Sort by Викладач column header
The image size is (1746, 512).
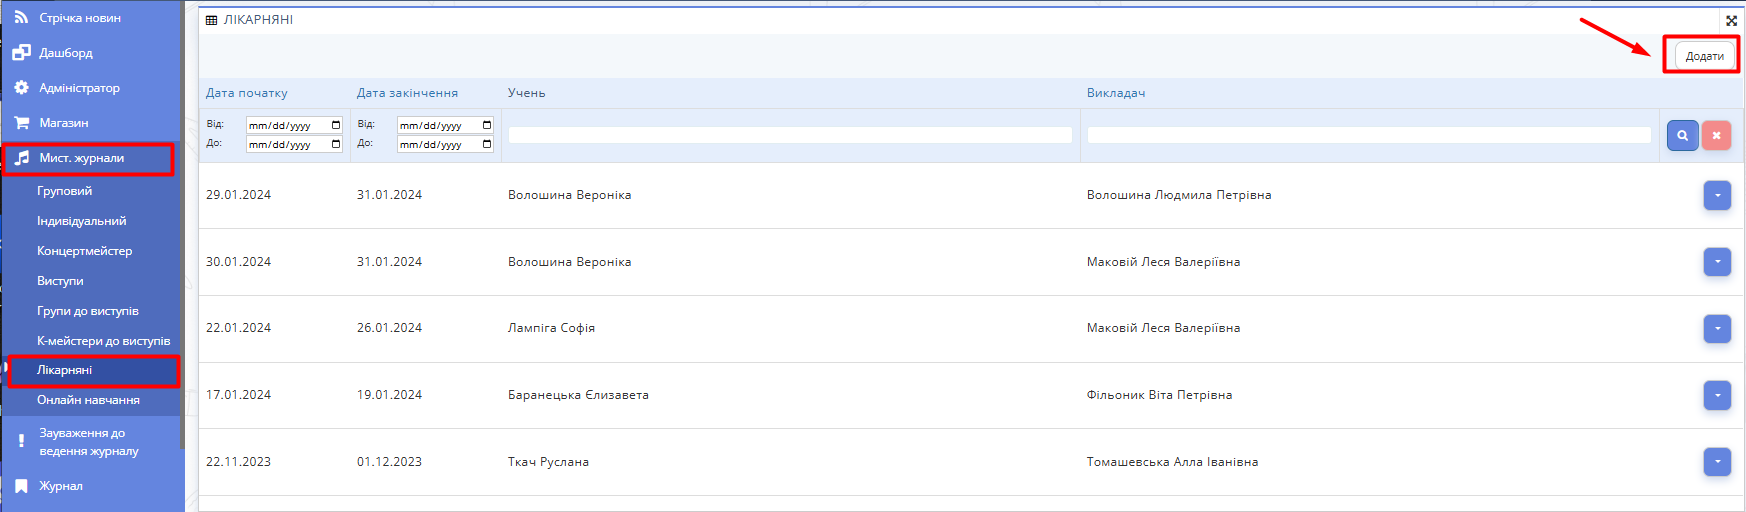pos(1116,93)
